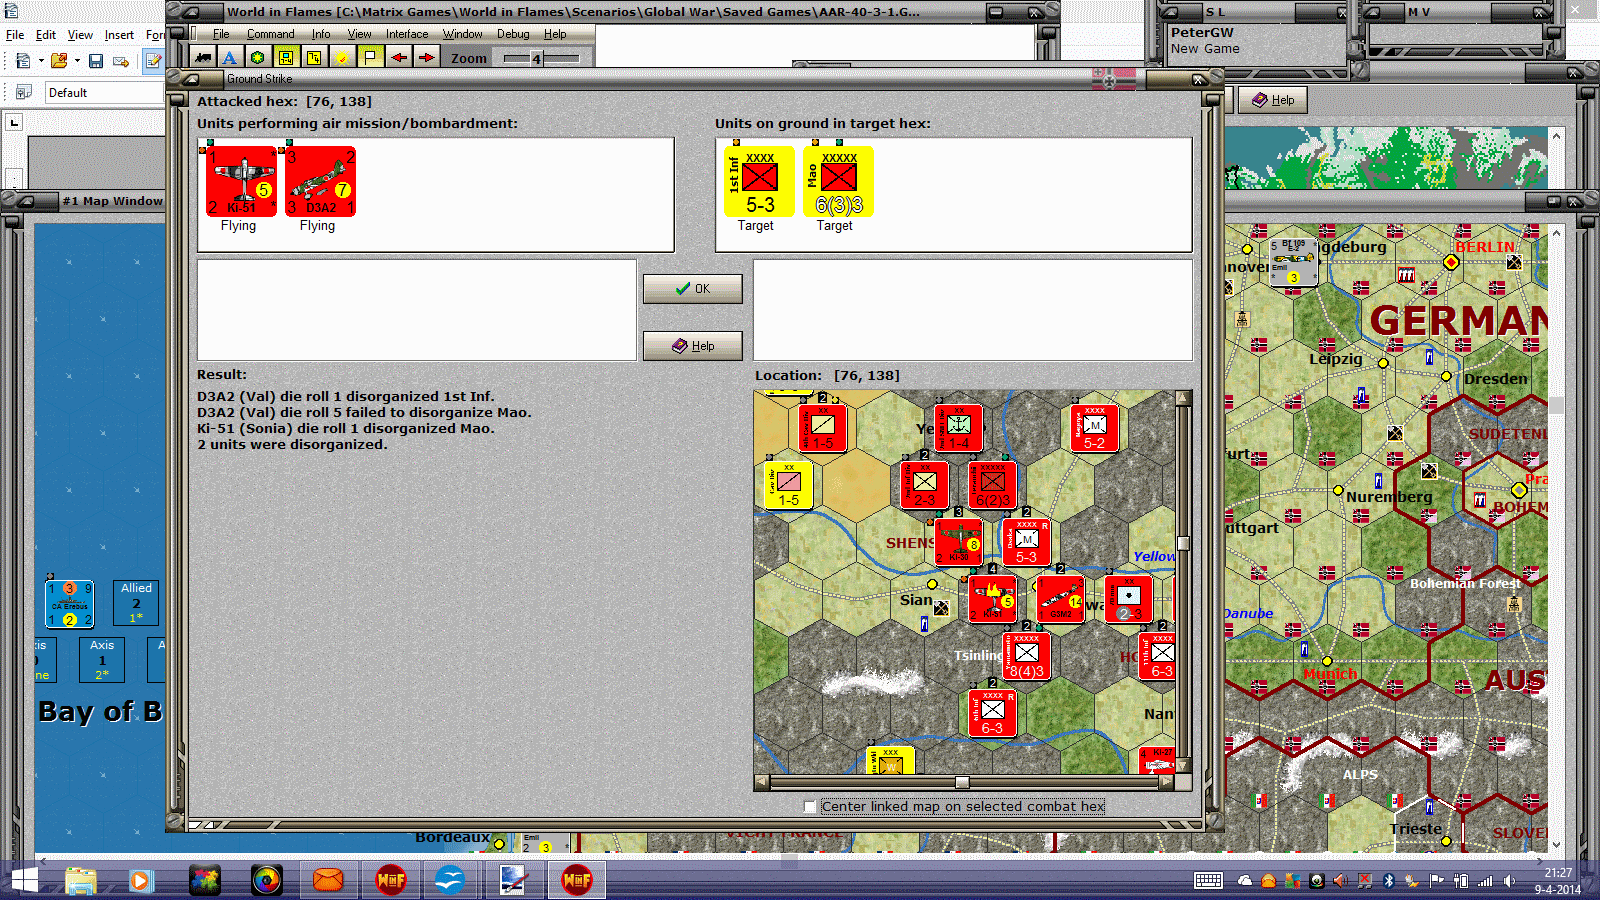Click the blue letter A toolbar icon
The width and height of the screenshot is (1600, 900).
(230, 57)
